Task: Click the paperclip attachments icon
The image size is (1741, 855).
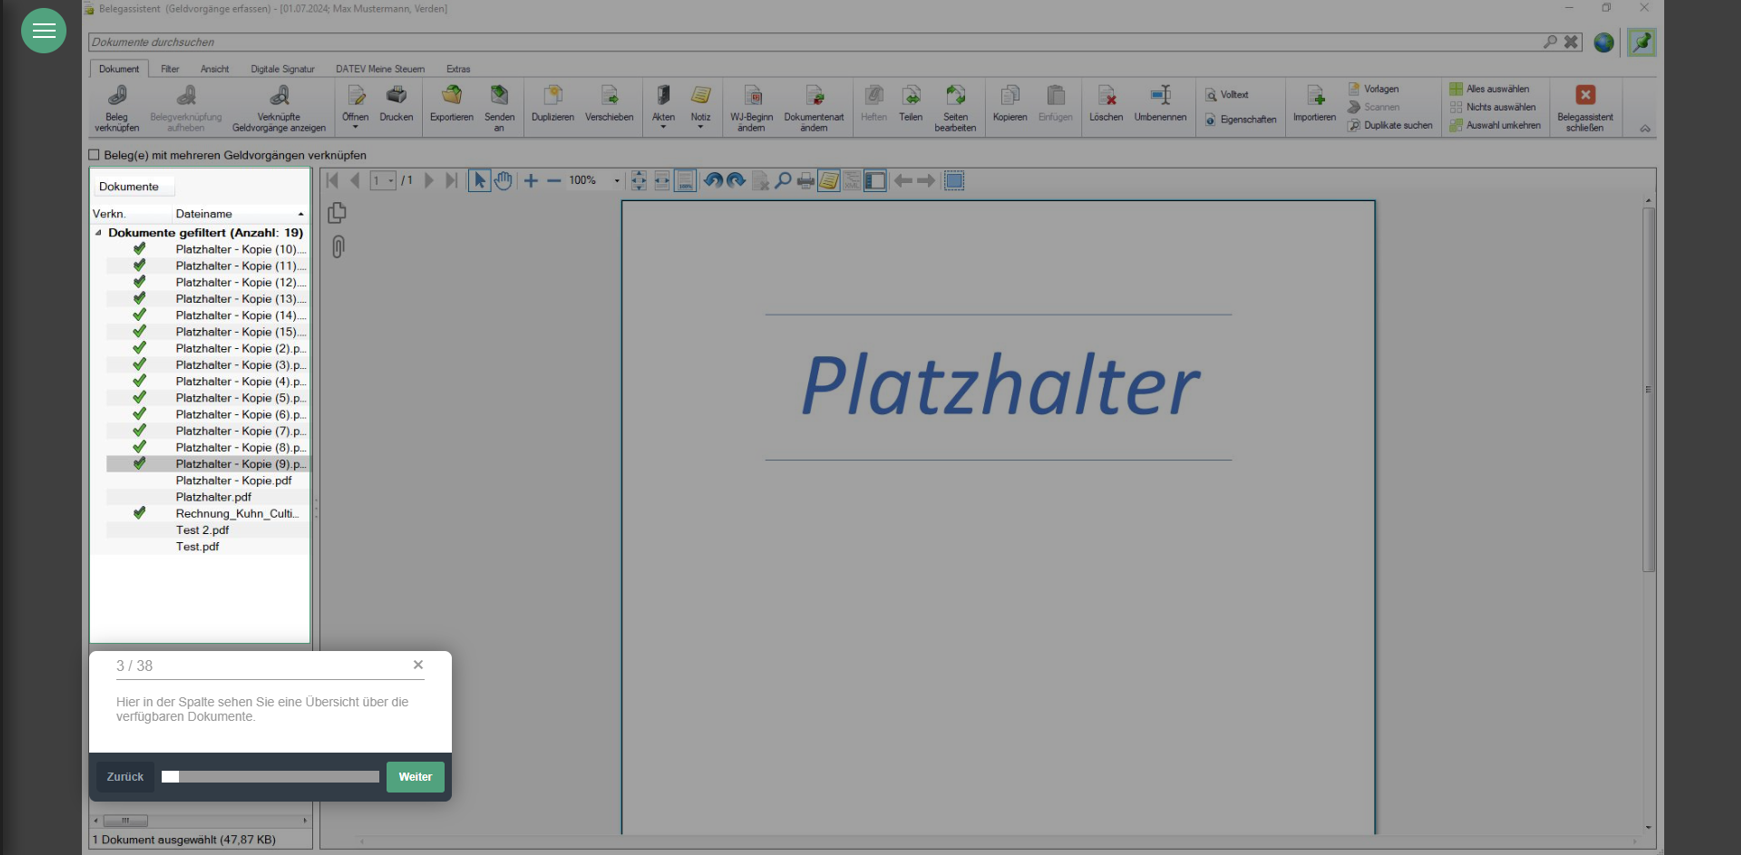Action: pyautogui.click(x=338, y=246)
